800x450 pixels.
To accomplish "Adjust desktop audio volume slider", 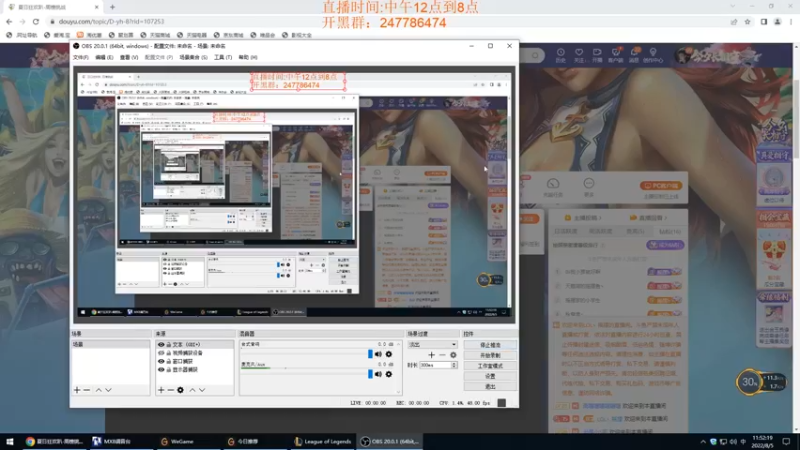I will 370,354.
